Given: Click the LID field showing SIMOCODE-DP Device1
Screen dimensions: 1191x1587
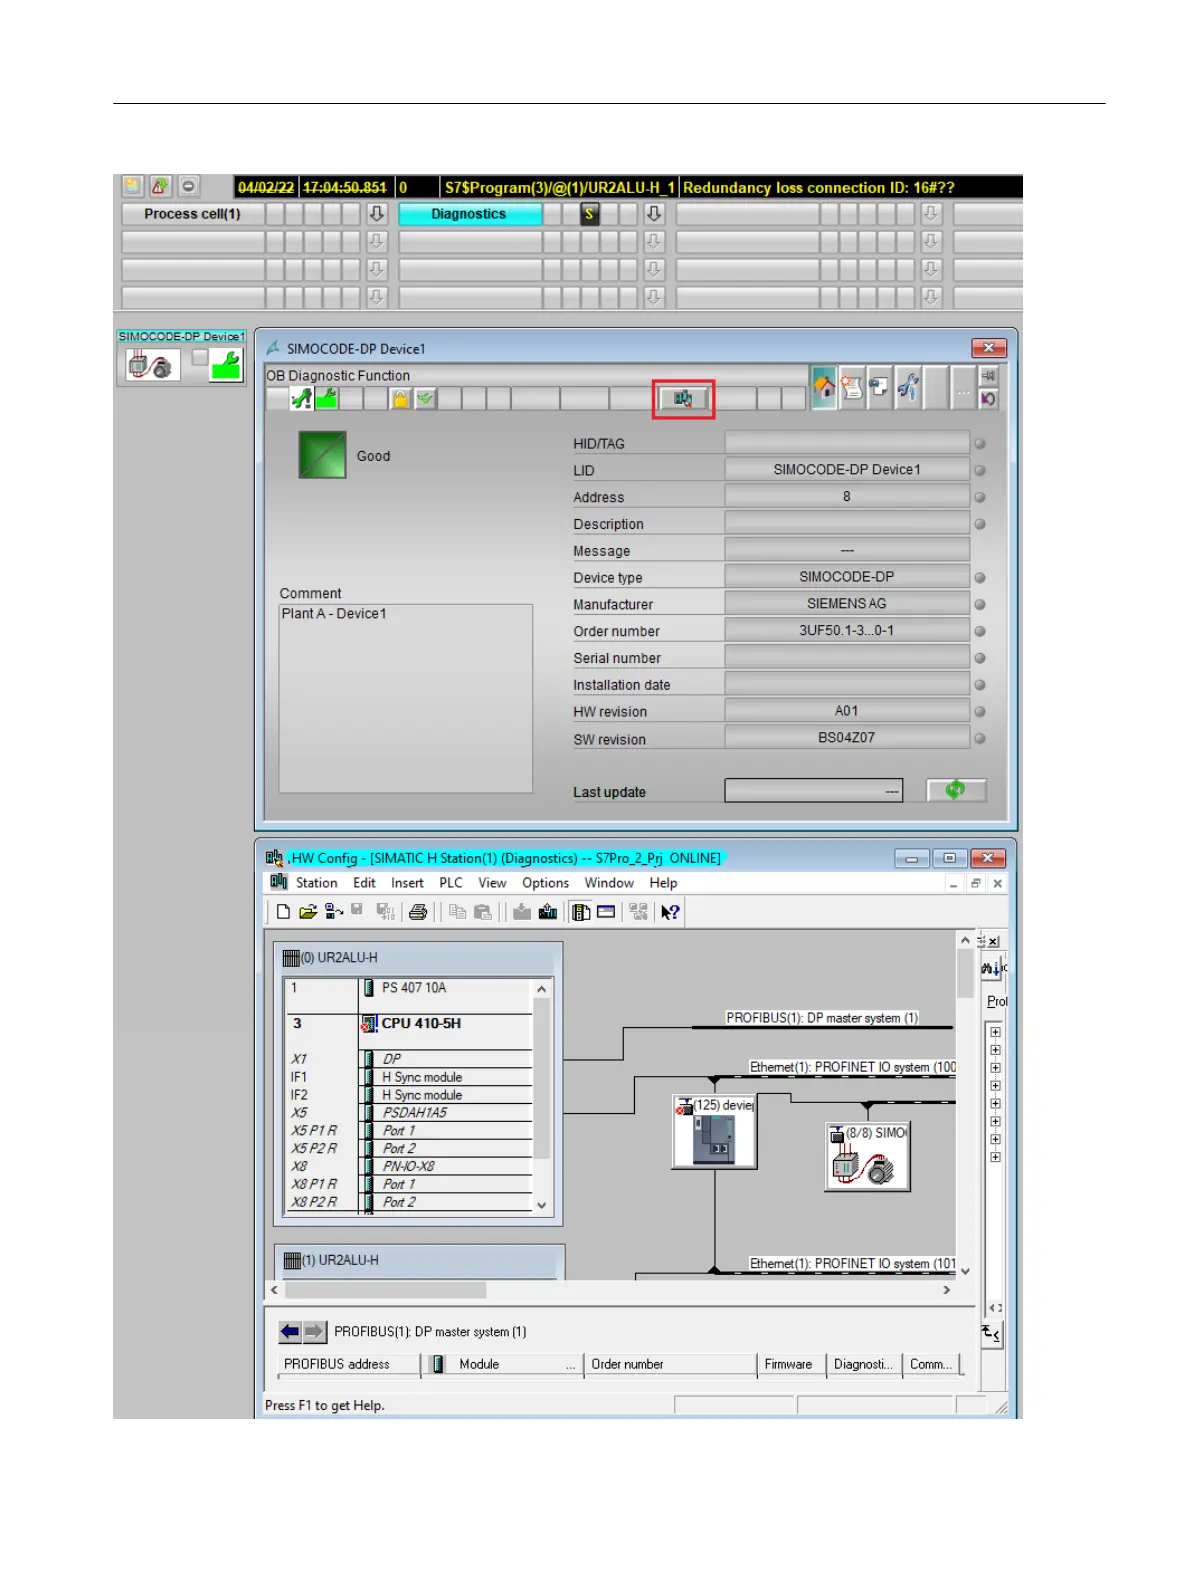Looking at the screenshot, I should [x=846, y=469].
